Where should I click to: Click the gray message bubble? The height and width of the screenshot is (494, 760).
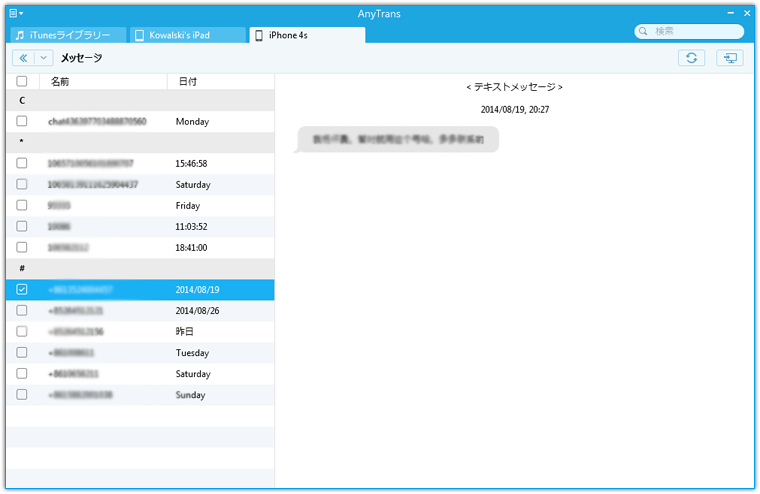click(x=397, y=139)
